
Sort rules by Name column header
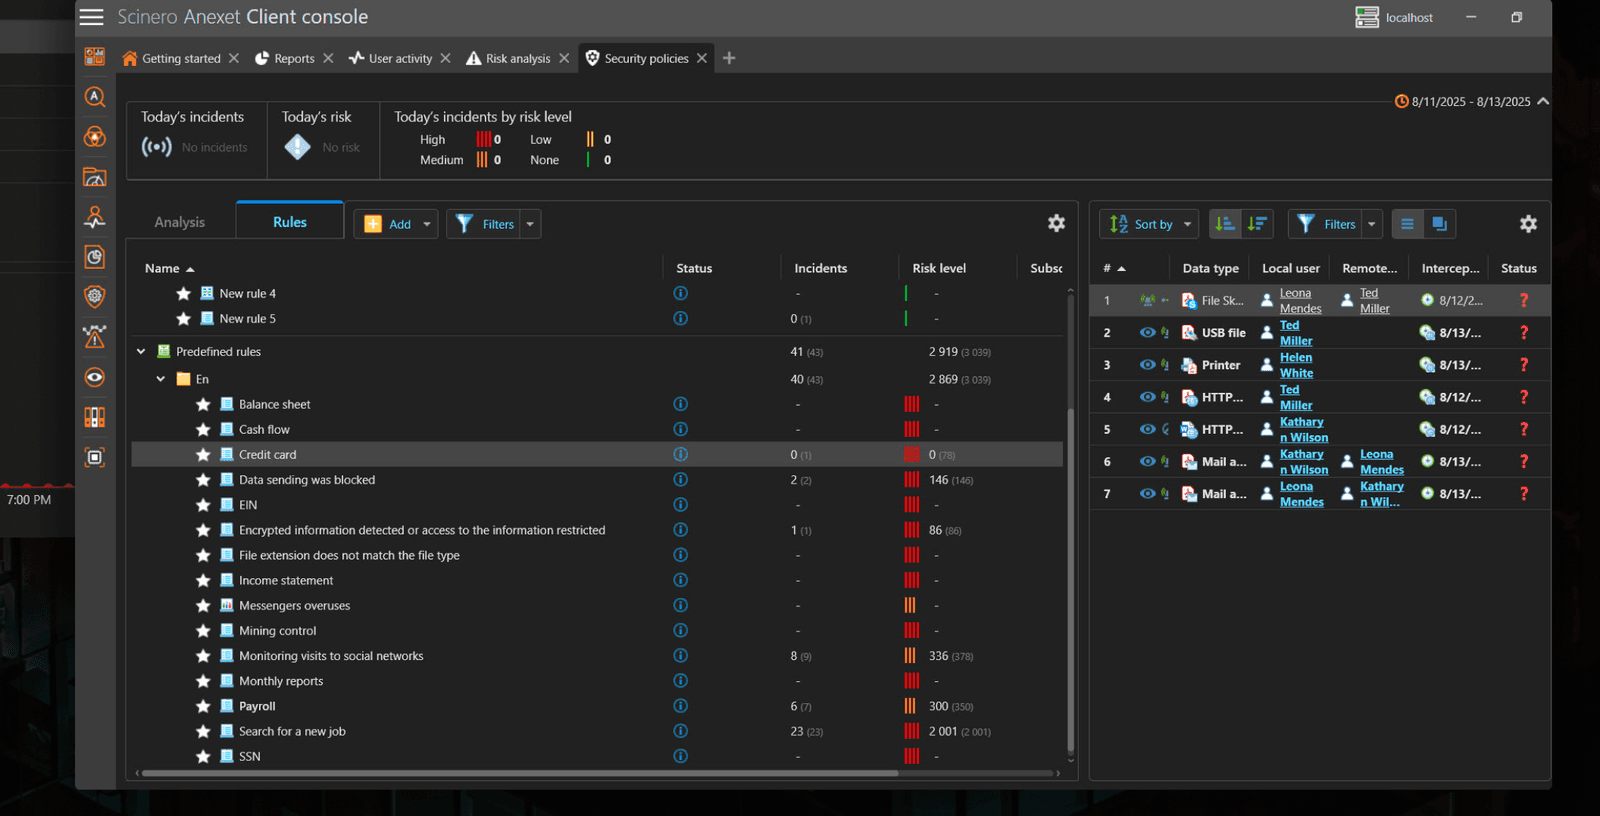coord(169,268)
